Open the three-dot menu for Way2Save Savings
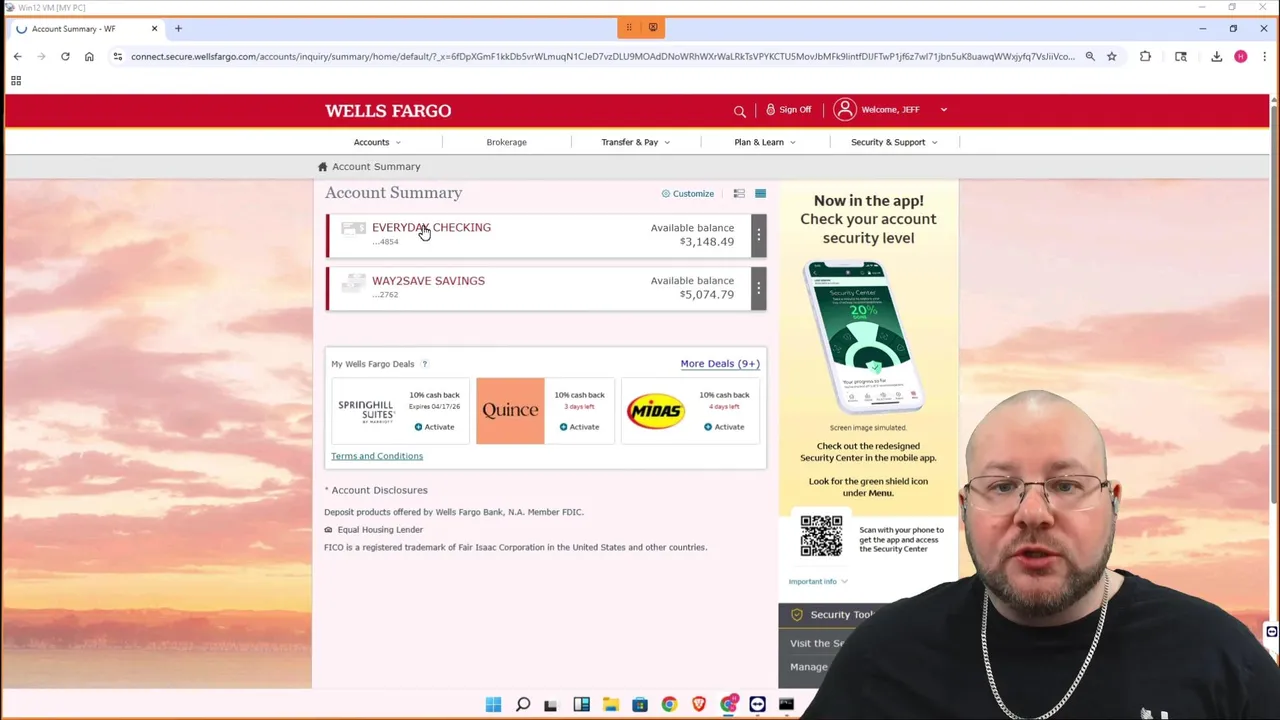This screenshot has width=1280, height=720. tap(759, 289)
